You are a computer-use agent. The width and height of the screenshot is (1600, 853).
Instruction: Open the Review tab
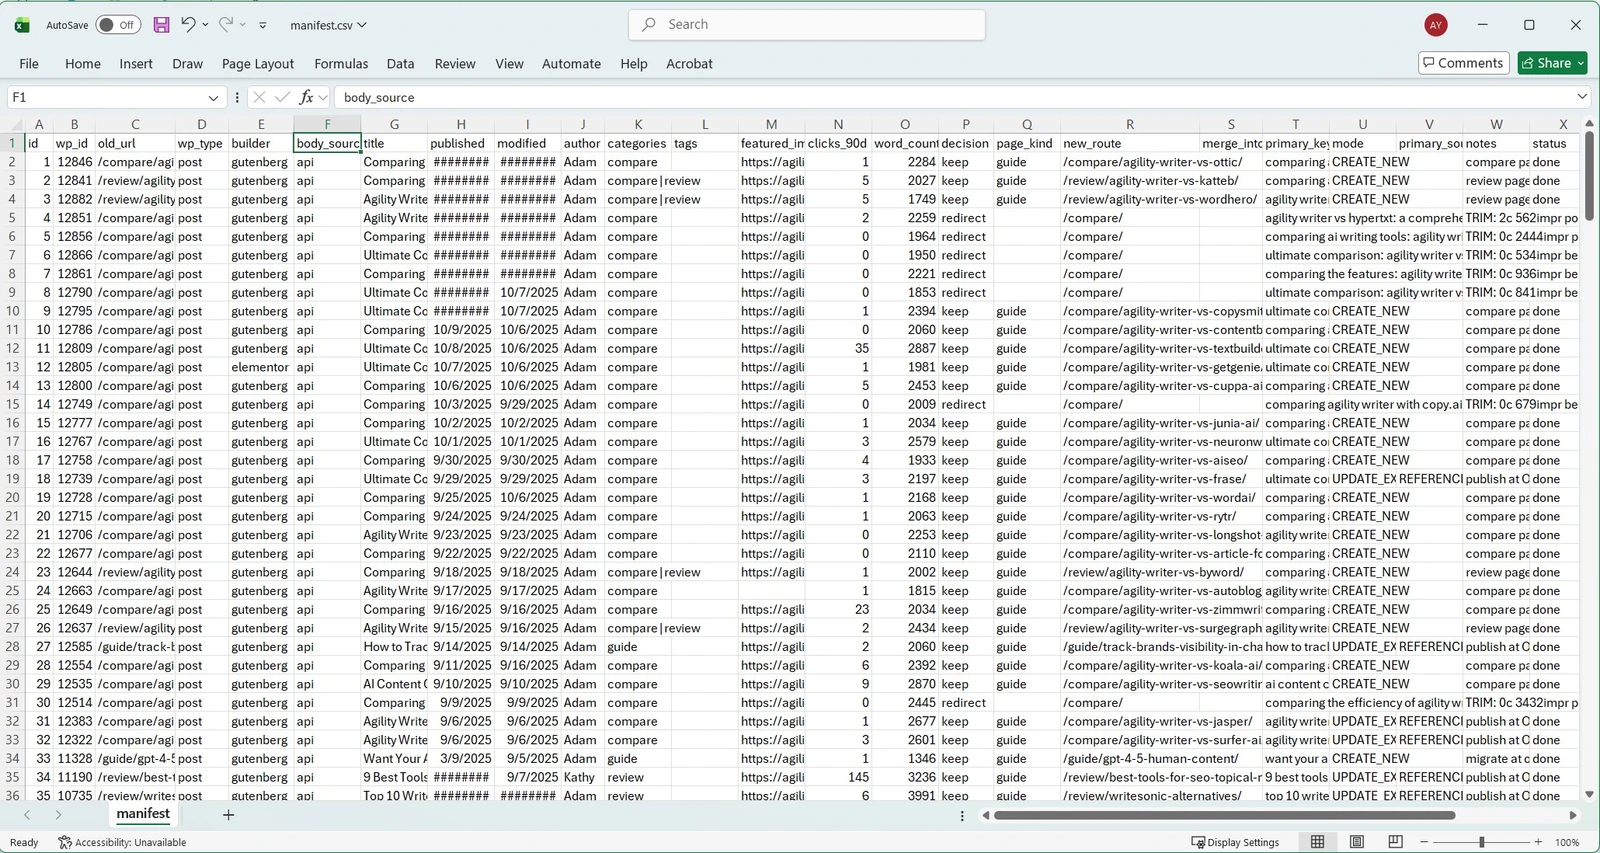click(455, 63)
